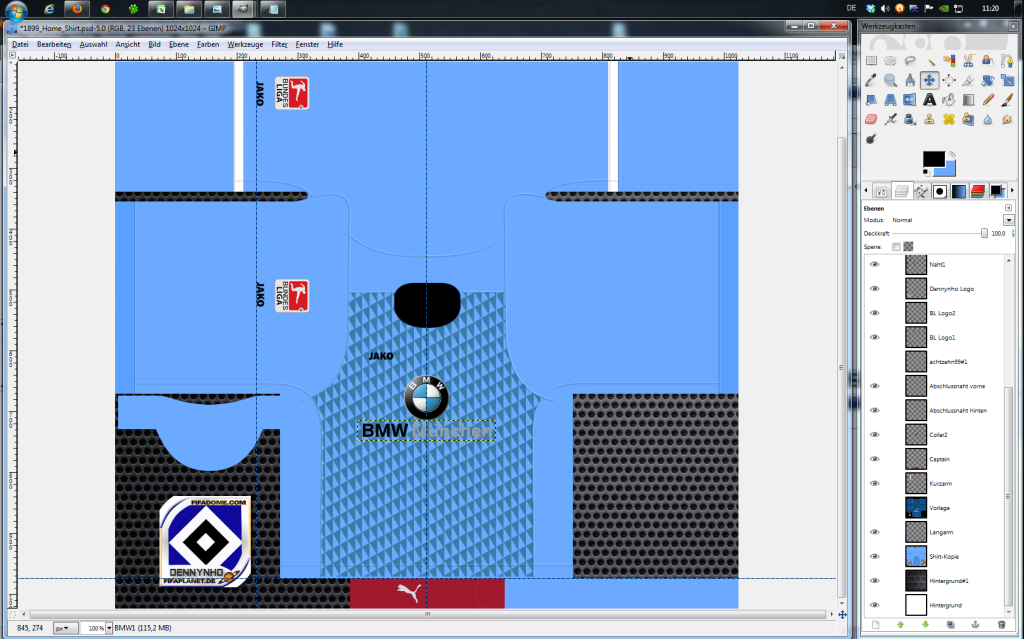
Task: Open the px unit dropdown in status bar
Action: pyautogui.click(x=65, y=628)
